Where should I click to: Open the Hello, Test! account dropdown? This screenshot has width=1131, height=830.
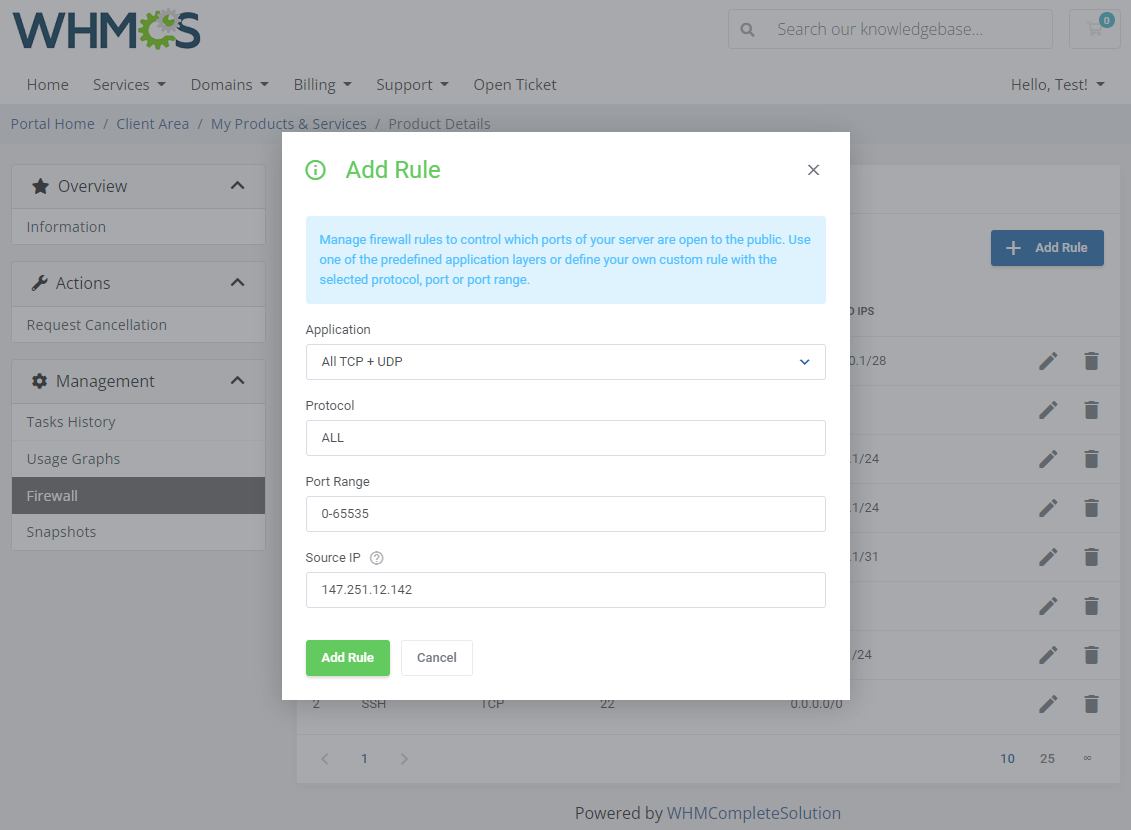click(x=1057, y=85)
